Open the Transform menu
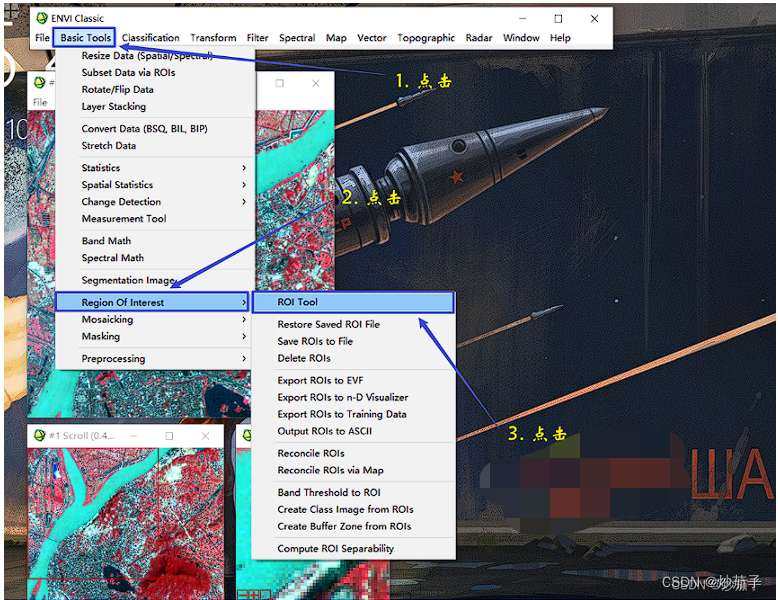The width and height of the screenshot is (778, 600). 213,38
